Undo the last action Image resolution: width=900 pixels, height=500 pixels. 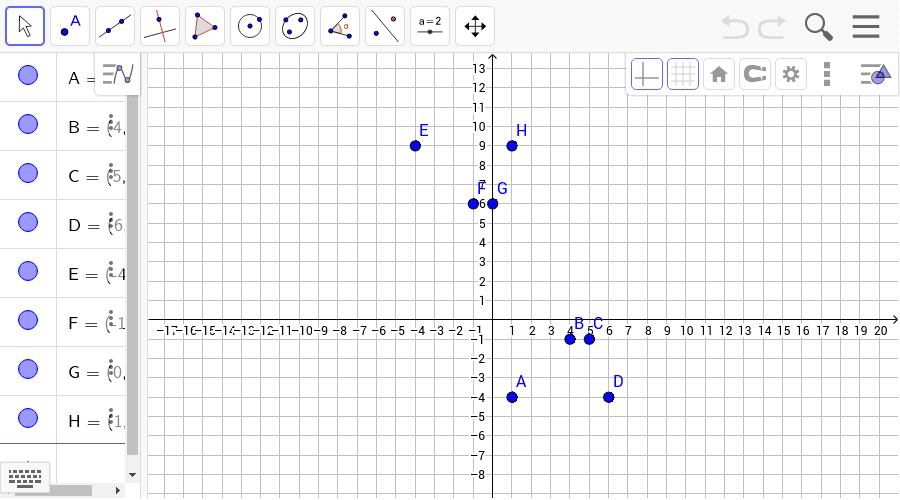(735, 26)
